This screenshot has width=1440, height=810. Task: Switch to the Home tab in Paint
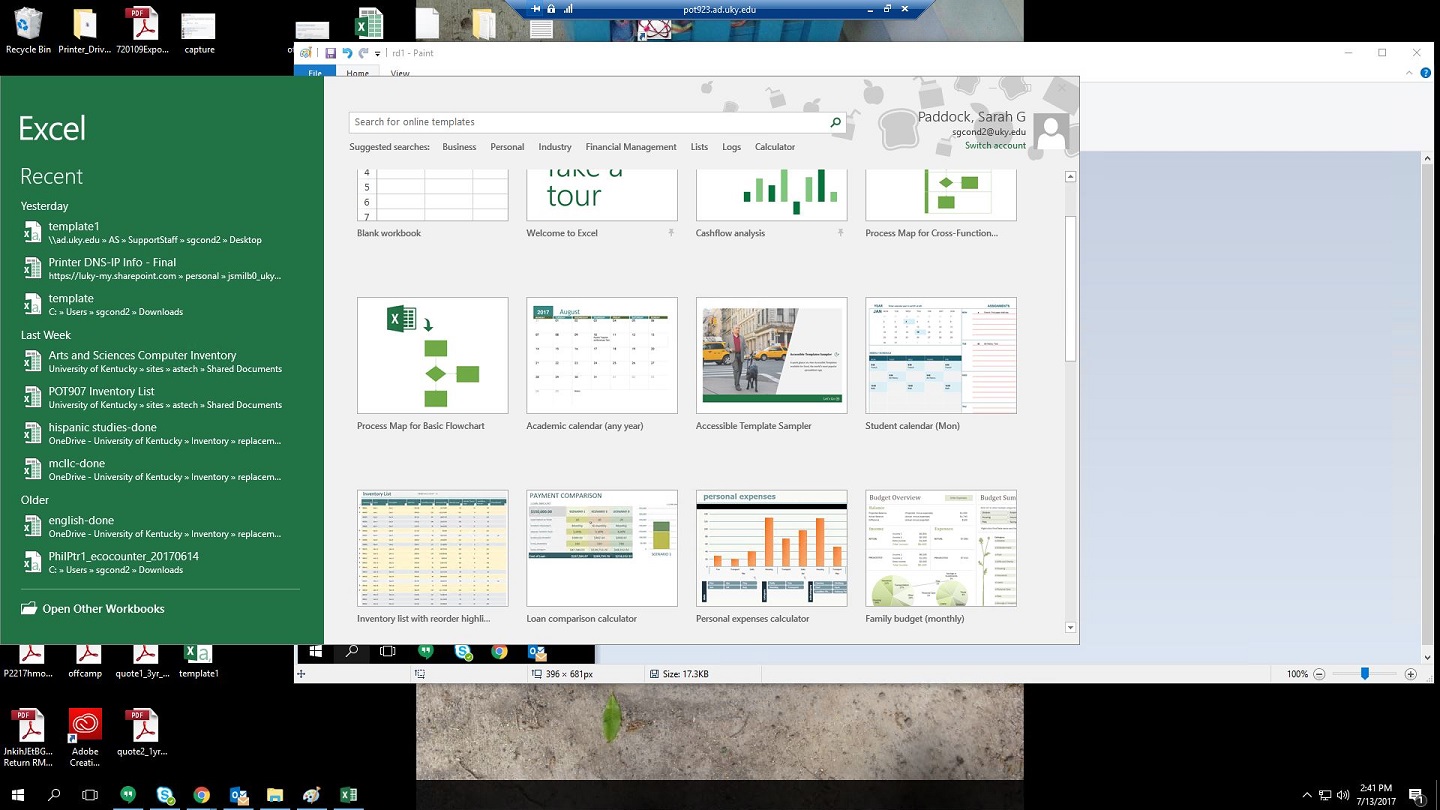click(357, 73)
